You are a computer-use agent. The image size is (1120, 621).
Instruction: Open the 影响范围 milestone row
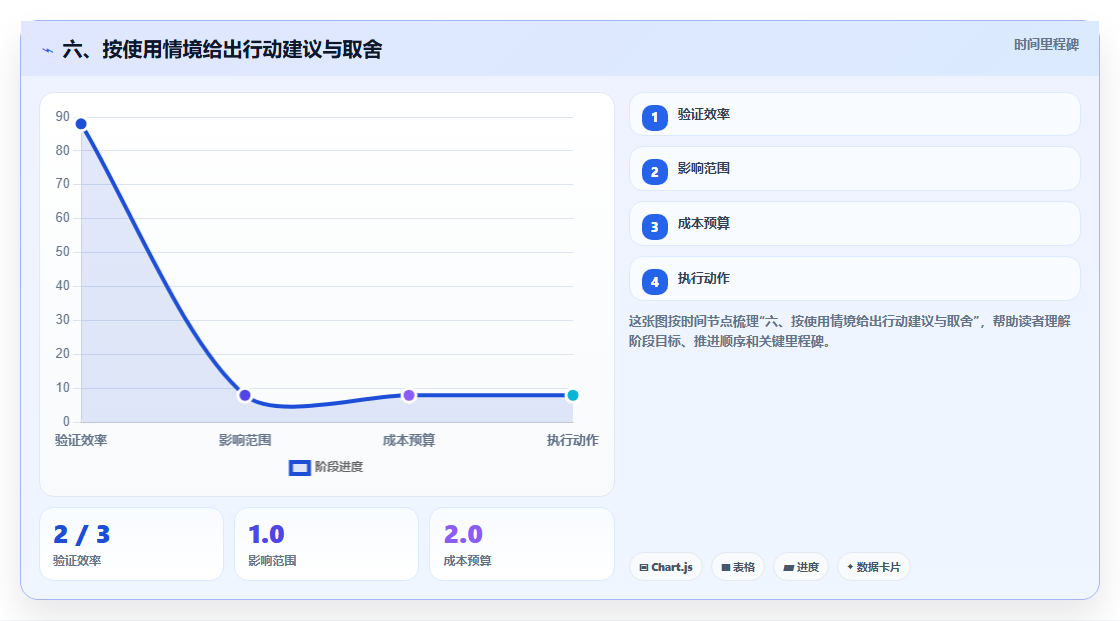point(854,169)
